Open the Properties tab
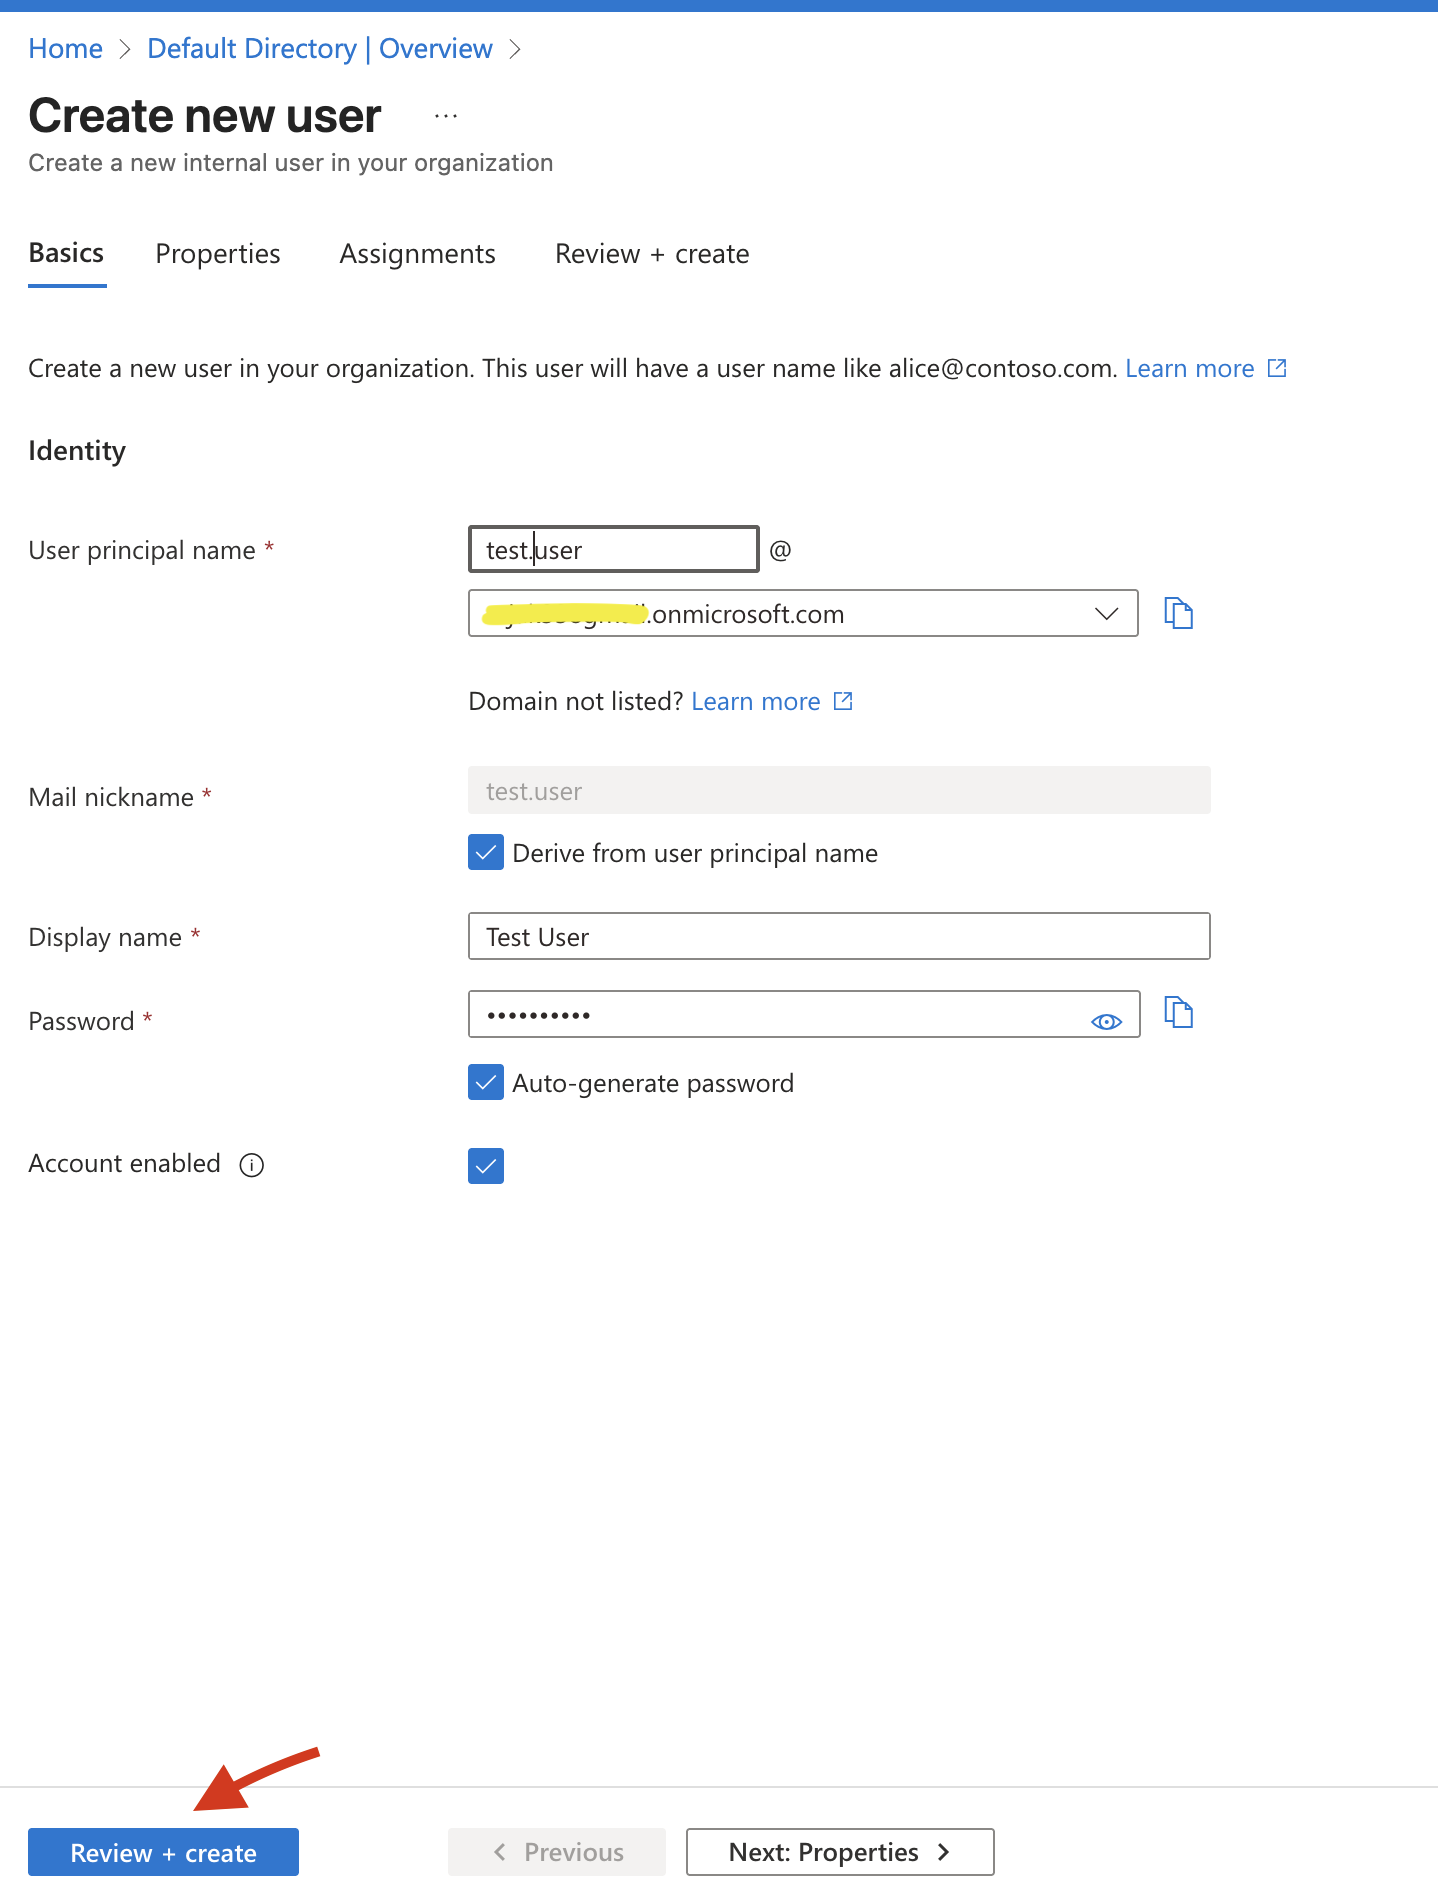Viewport: 1438px width, 1900px height. 218,254
